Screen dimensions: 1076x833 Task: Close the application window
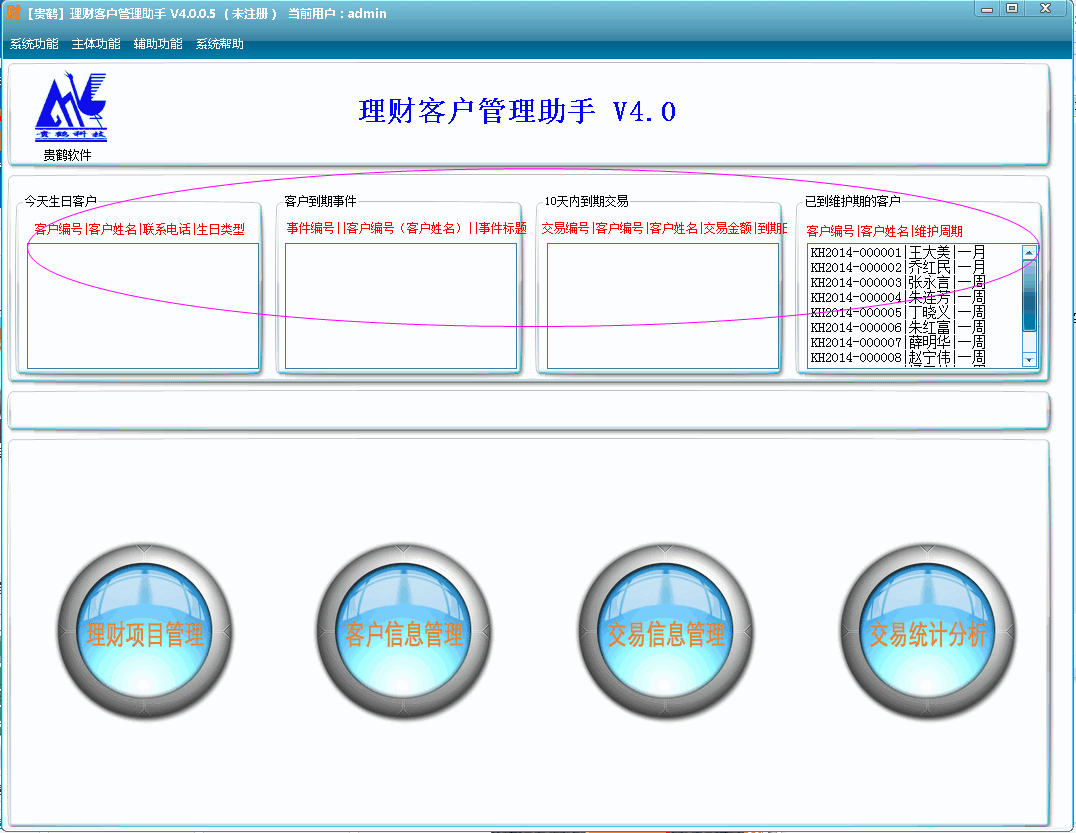pos(1045,9)
